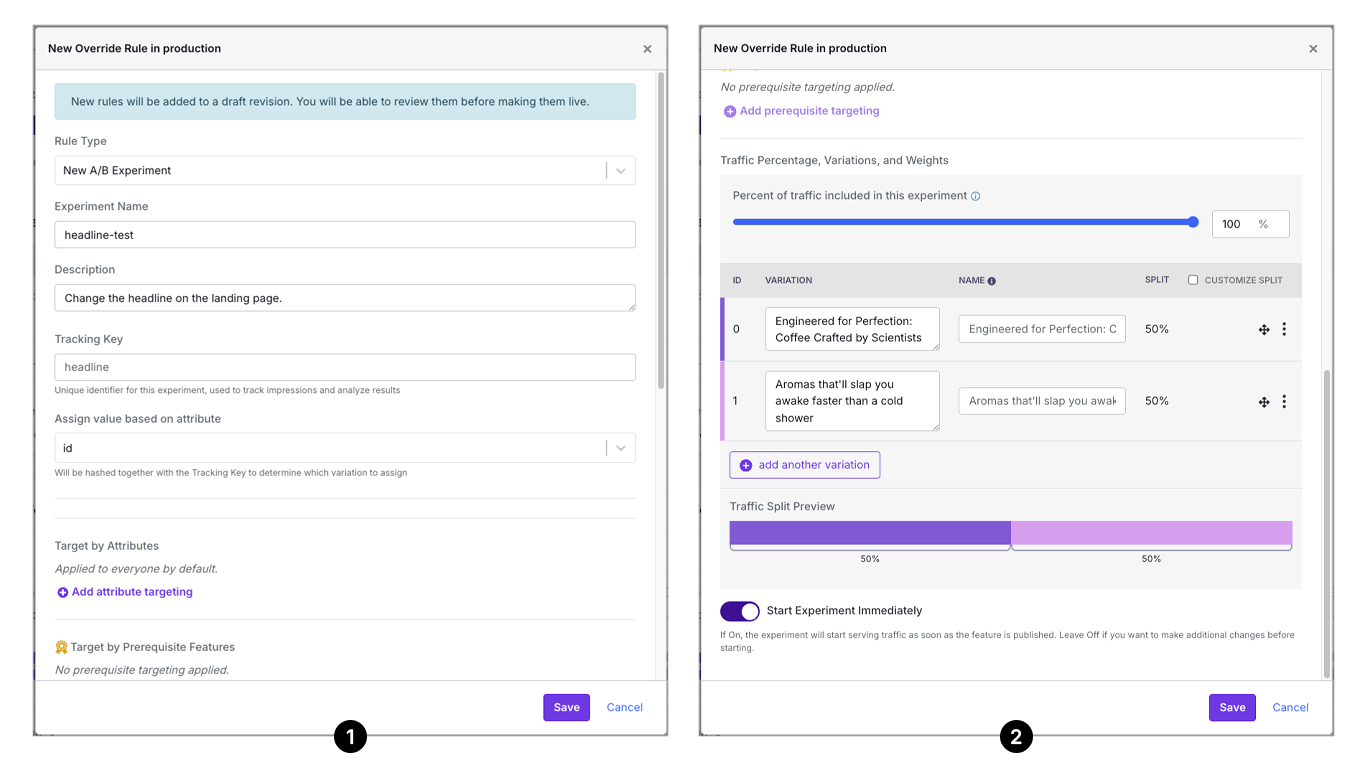1366x768 pixels.
Task: Click the info icon next to NAME column header
Action: click(994, 280)
